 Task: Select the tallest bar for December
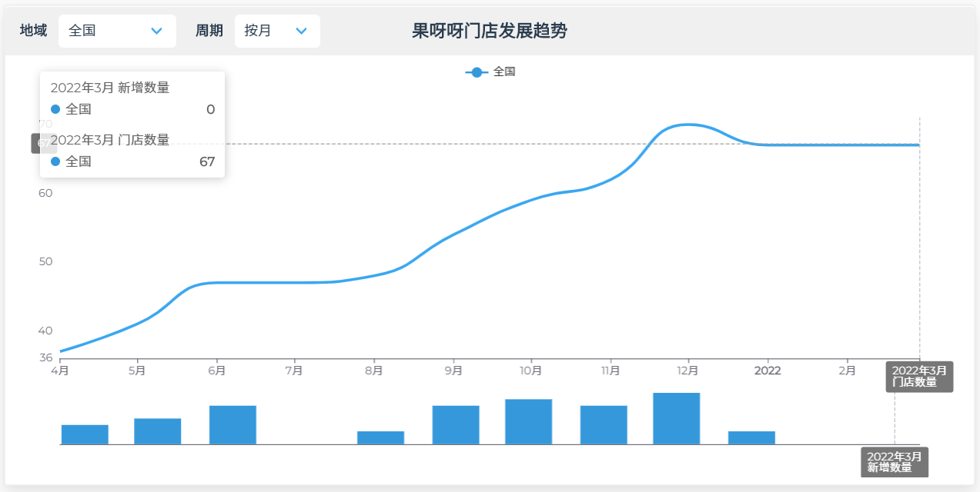click(676, 418)
